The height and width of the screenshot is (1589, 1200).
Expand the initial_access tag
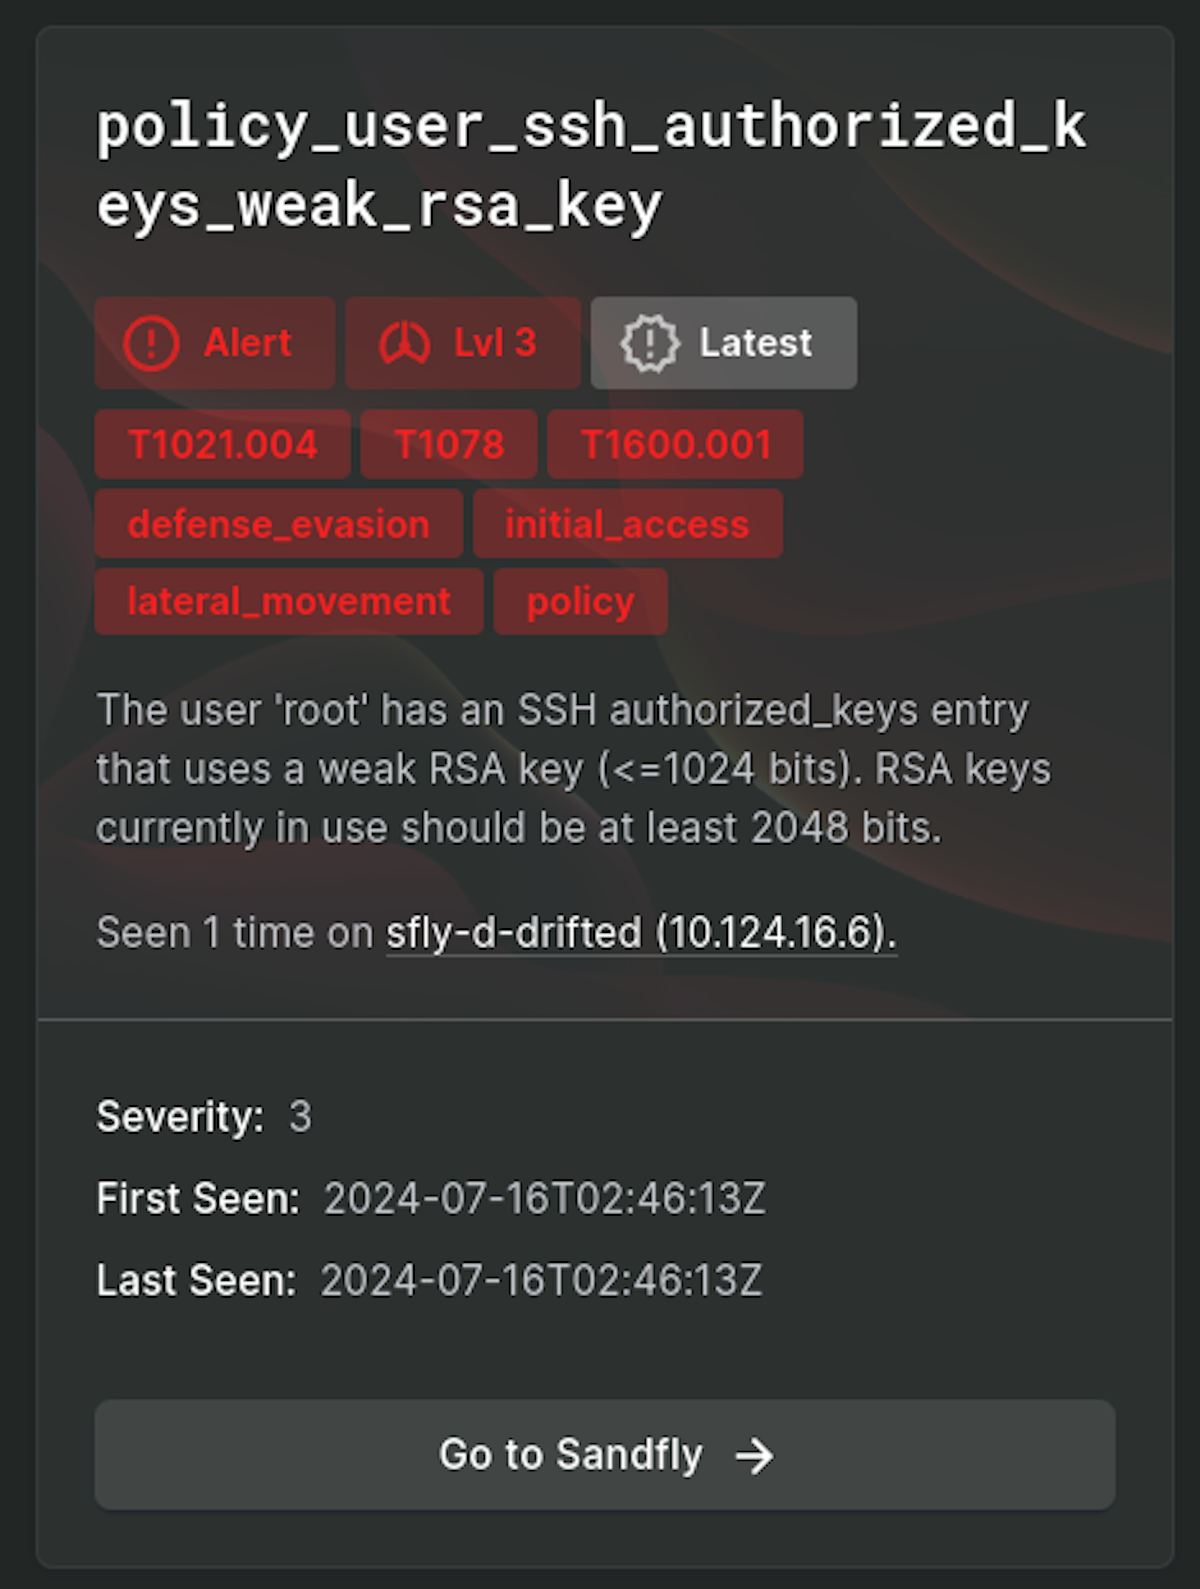(627, 523)
